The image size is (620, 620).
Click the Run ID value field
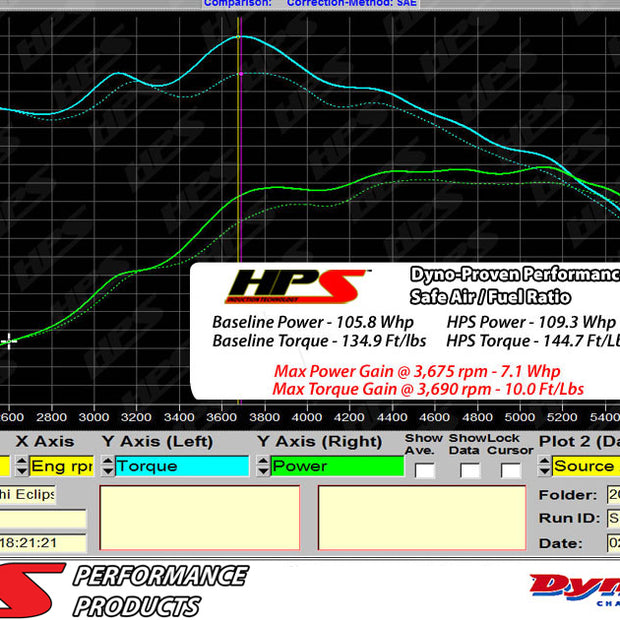click(x=614, y=518)
